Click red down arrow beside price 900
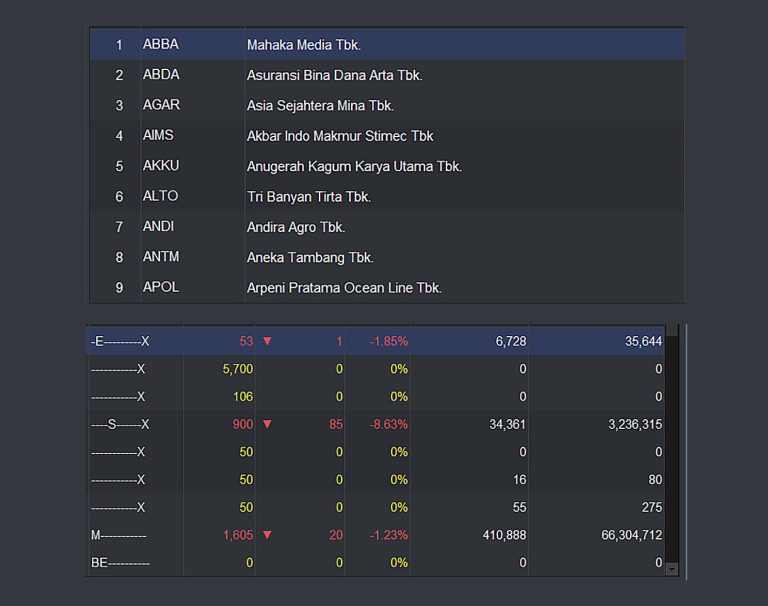Screen dimensions: 768x606 (267, 424)
